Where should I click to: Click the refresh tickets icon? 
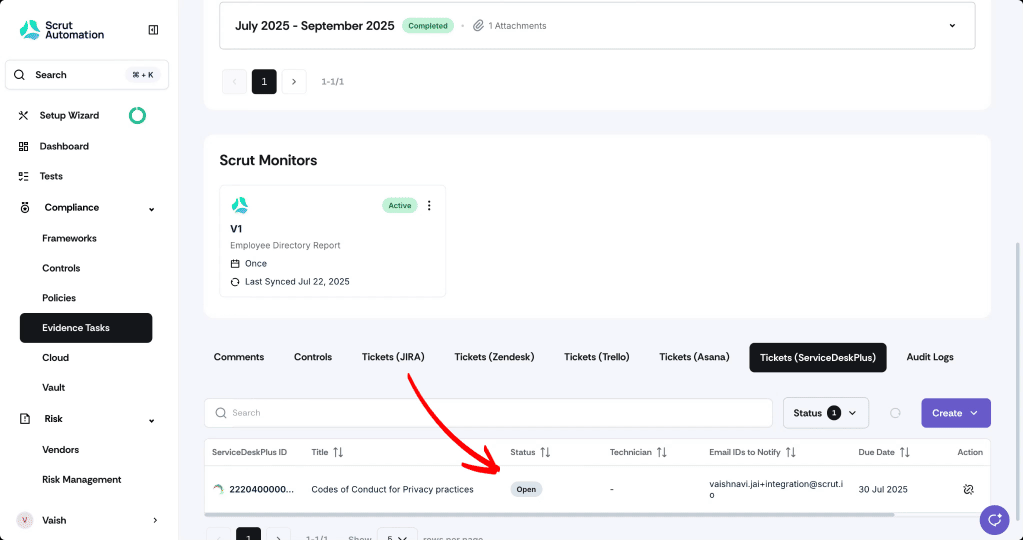(895, 413)
